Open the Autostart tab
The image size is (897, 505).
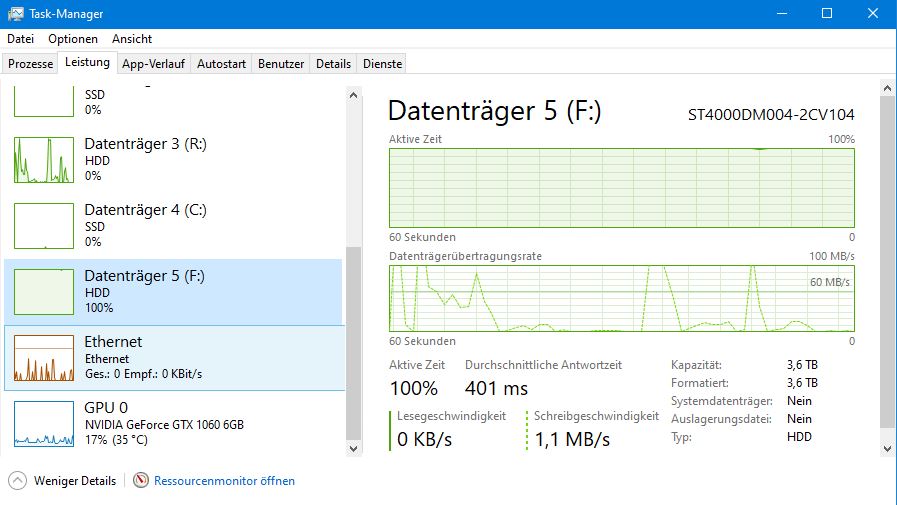221,64
